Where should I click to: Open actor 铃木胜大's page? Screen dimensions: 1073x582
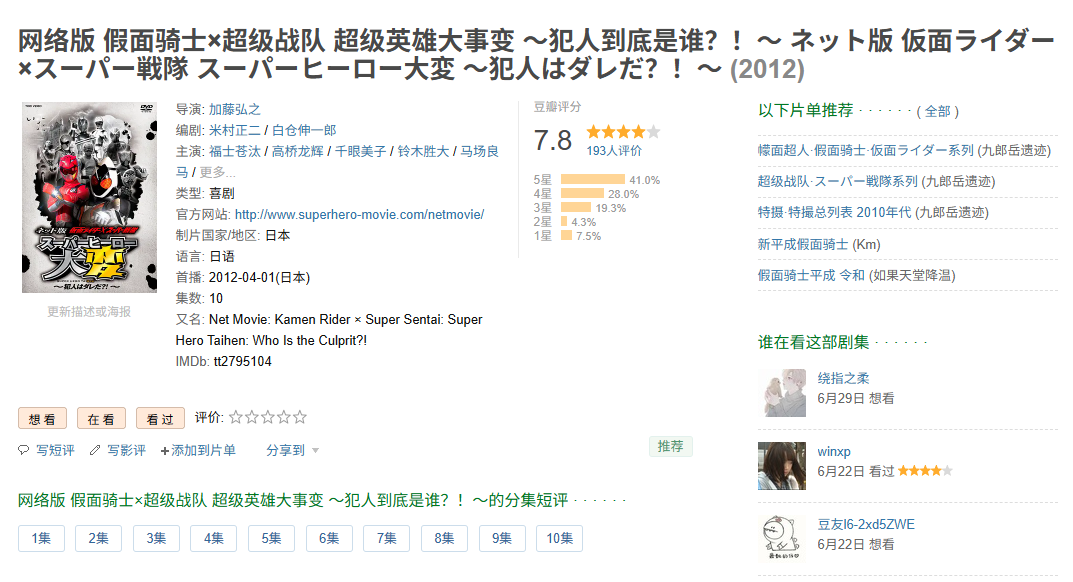click(x=424, y=151)
